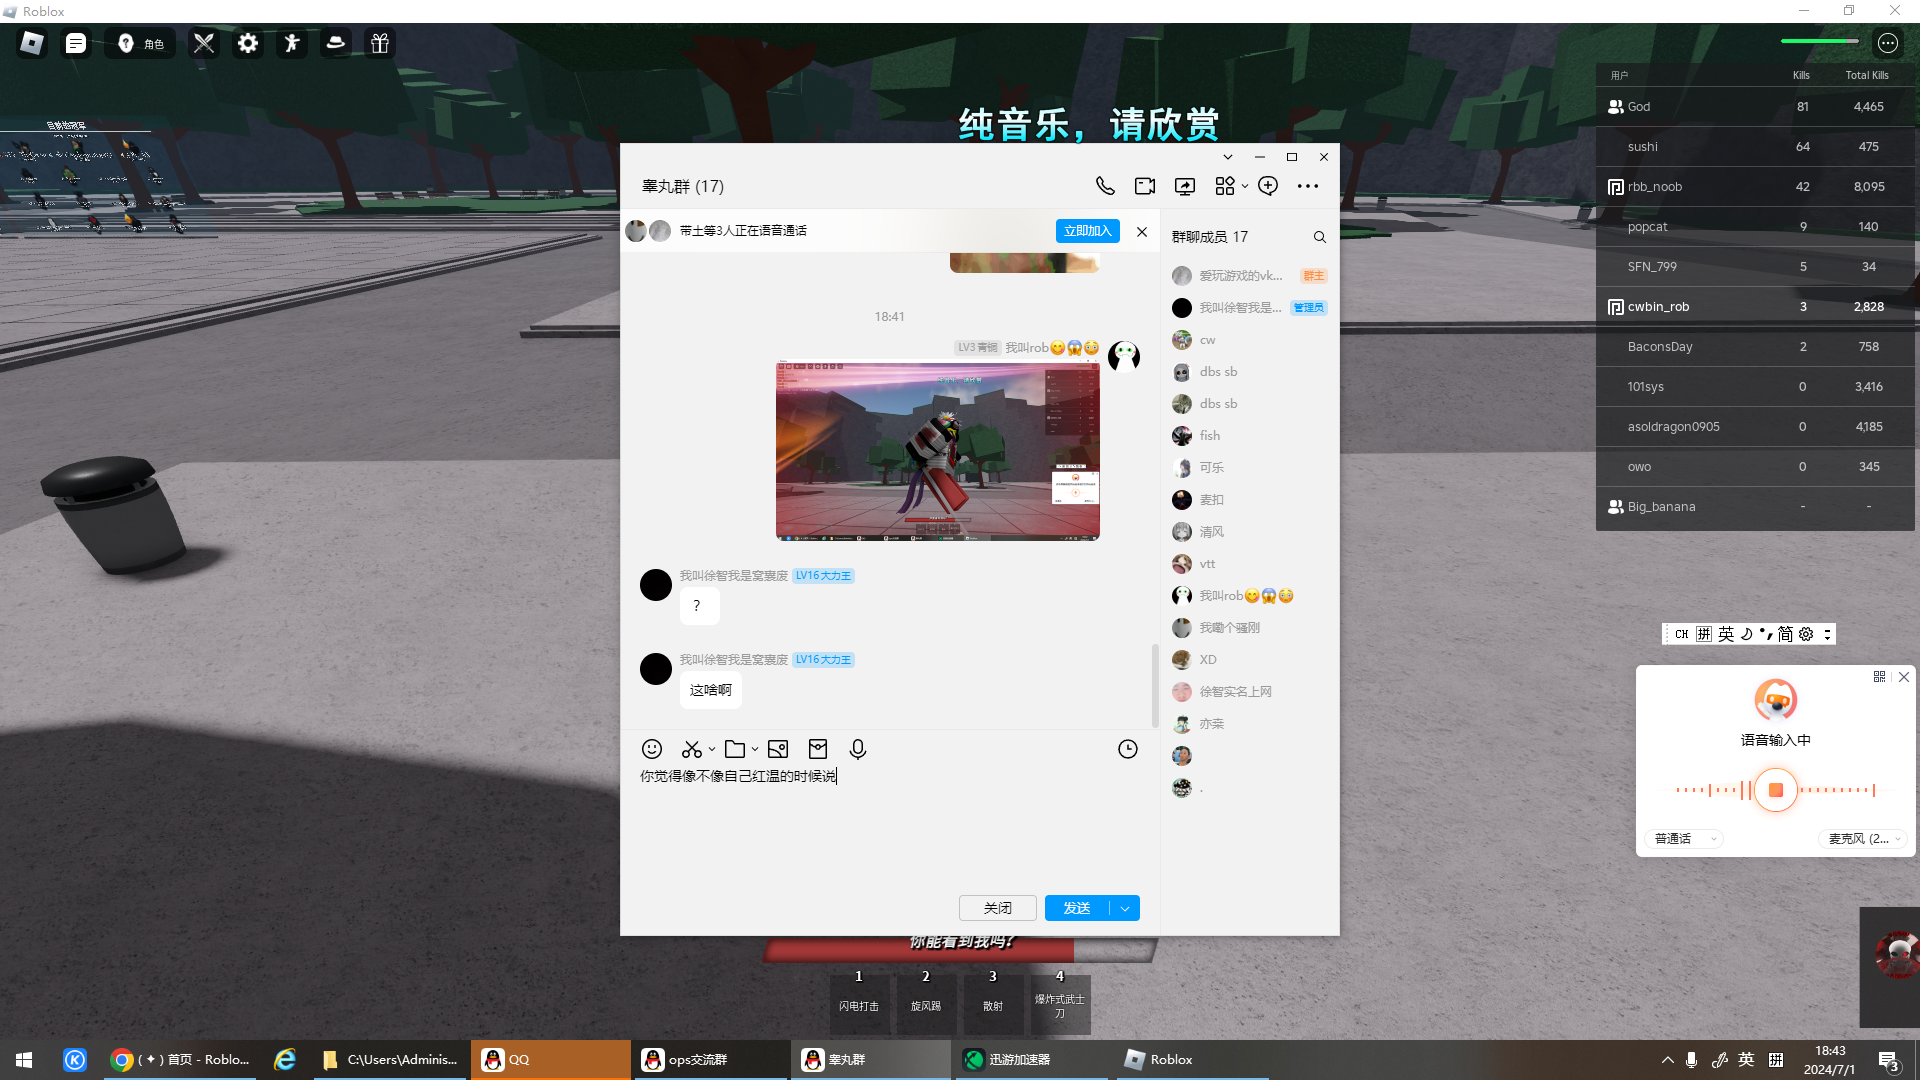1920x1080 pixels.
Task: Expand the QQ window title chevron menu
Action: pyautogui.click(x=1228, y=157)
